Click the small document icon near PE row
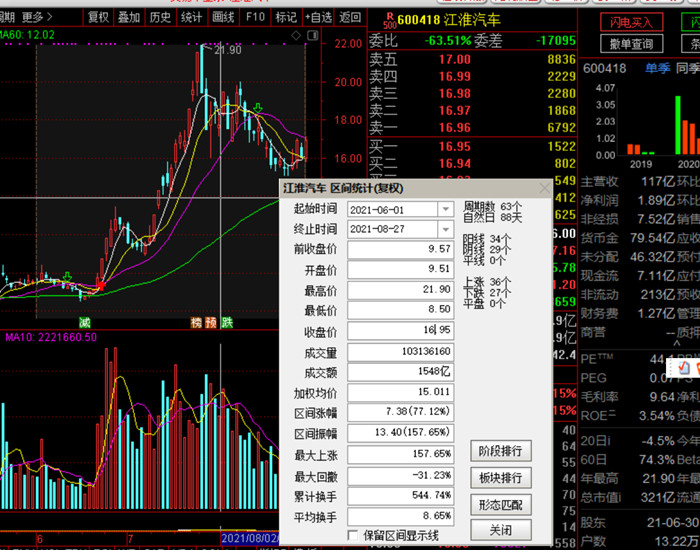This screenshot has height=550, width=700. (683, 367)
